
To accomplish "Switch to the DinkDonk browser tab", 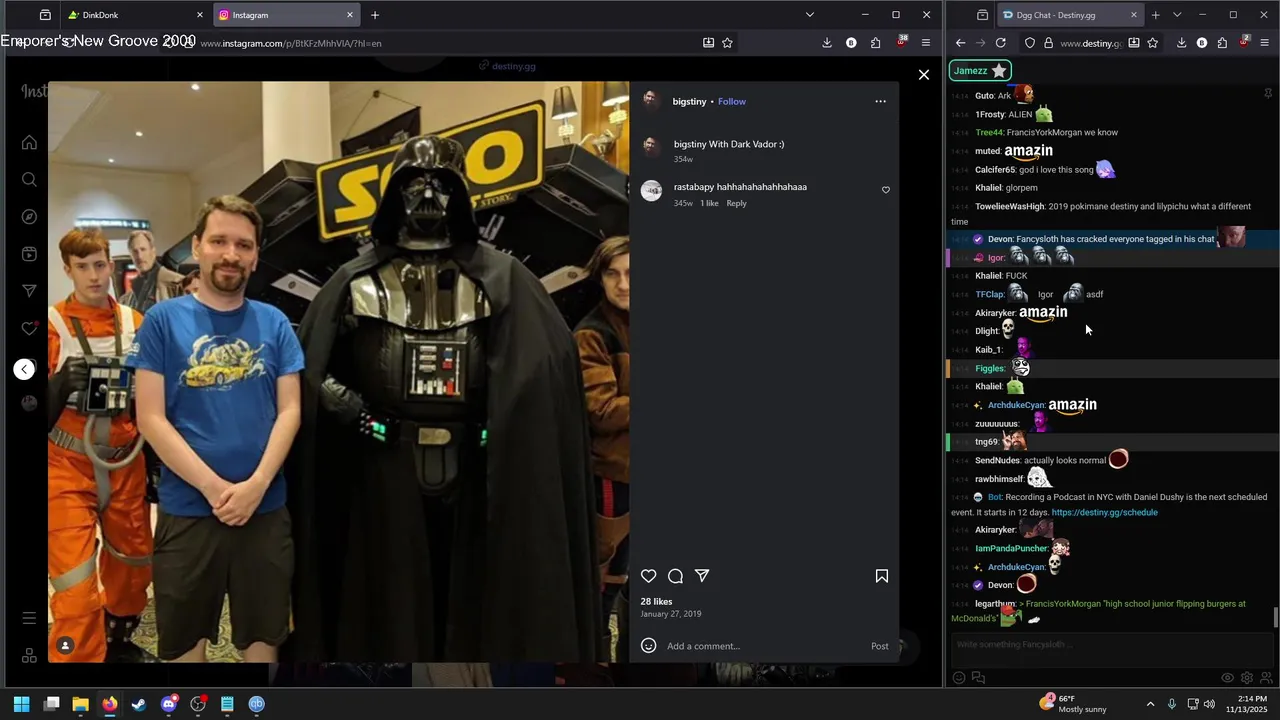I will point(135,15).
